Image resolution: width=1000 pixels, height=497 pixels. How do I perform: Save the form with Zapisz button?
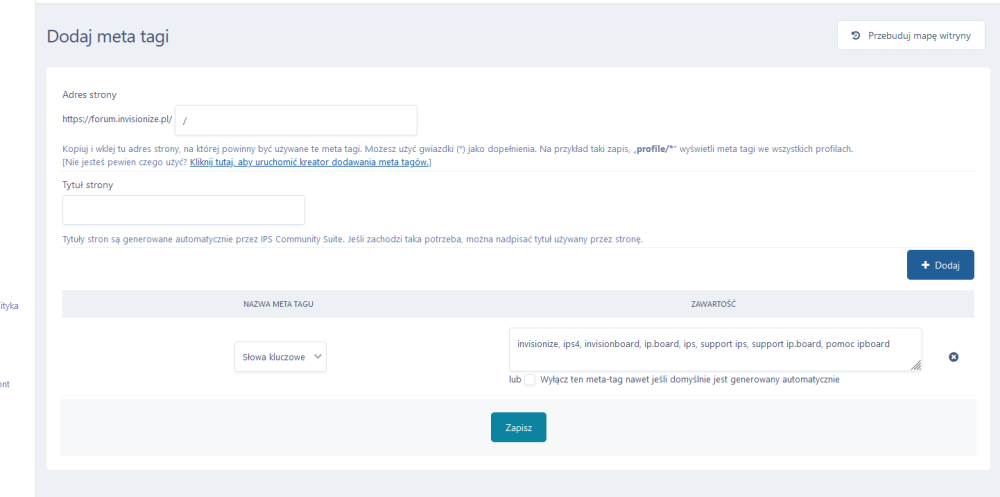point(518,427)
